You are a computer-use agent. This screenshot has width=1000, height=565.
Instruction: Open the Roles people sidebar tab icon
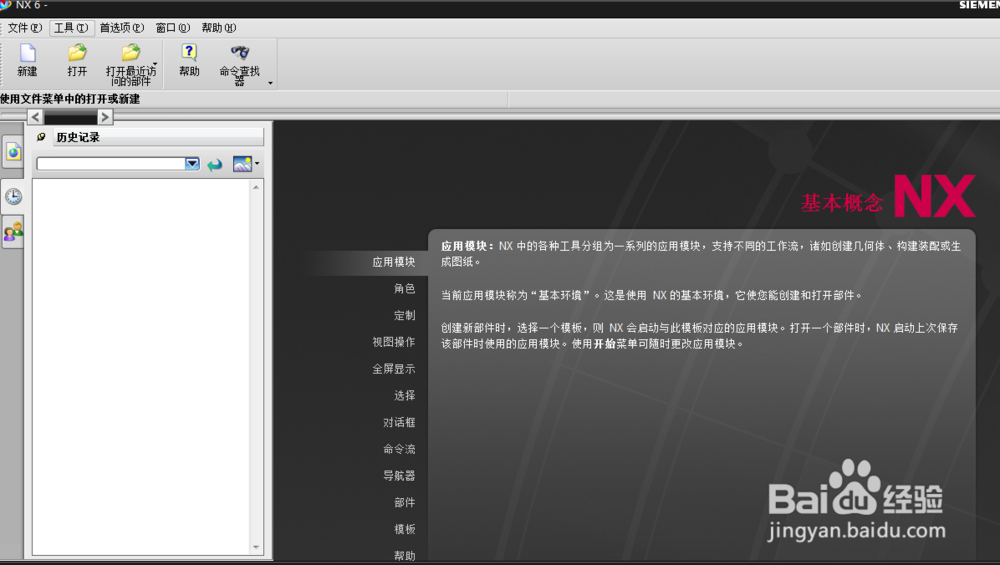(13, 231)
